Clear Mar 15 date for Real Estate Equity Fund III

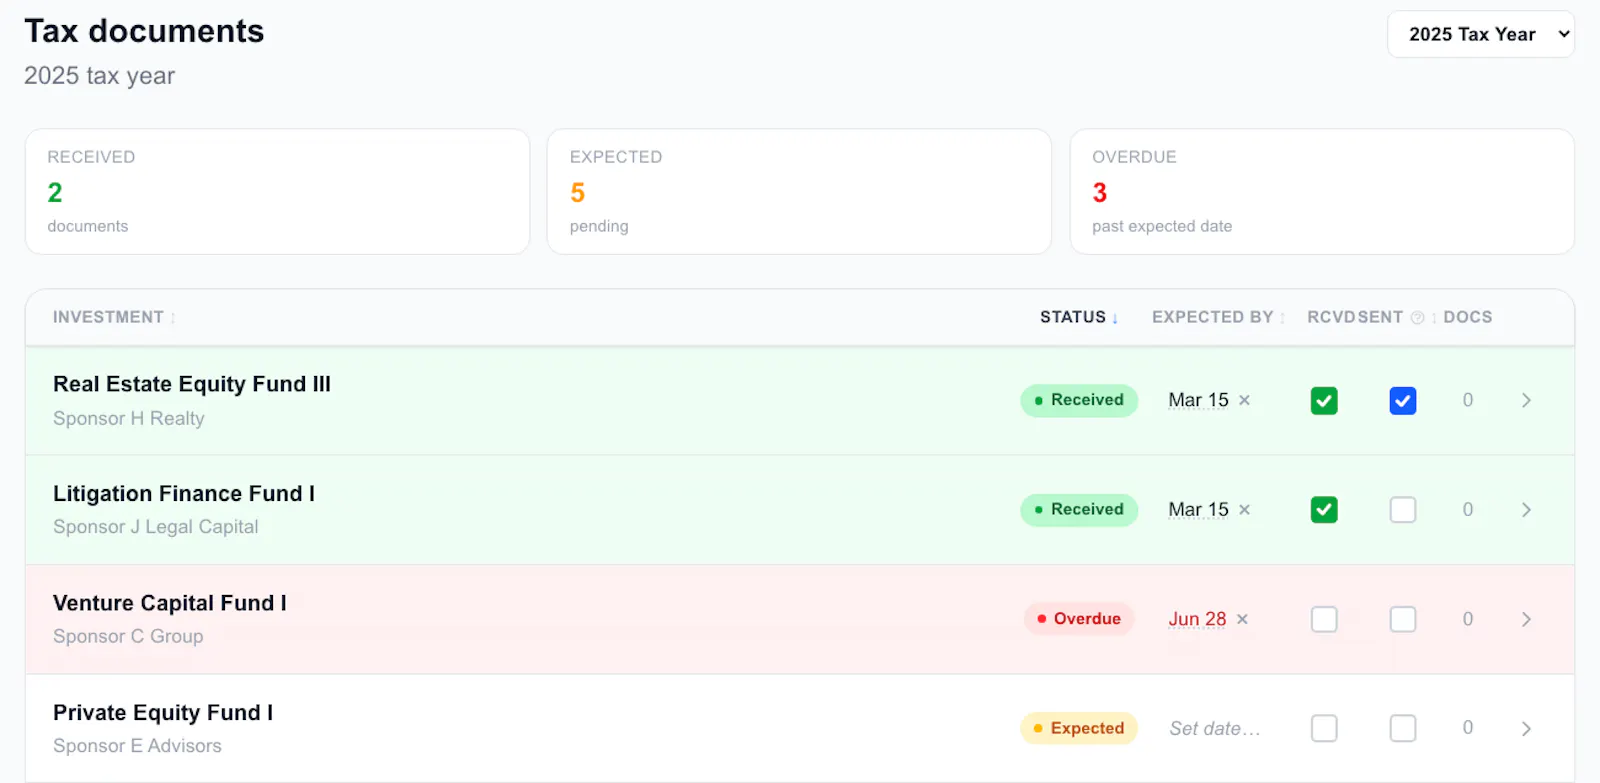pyautogui.click(x=1244, y=400)
